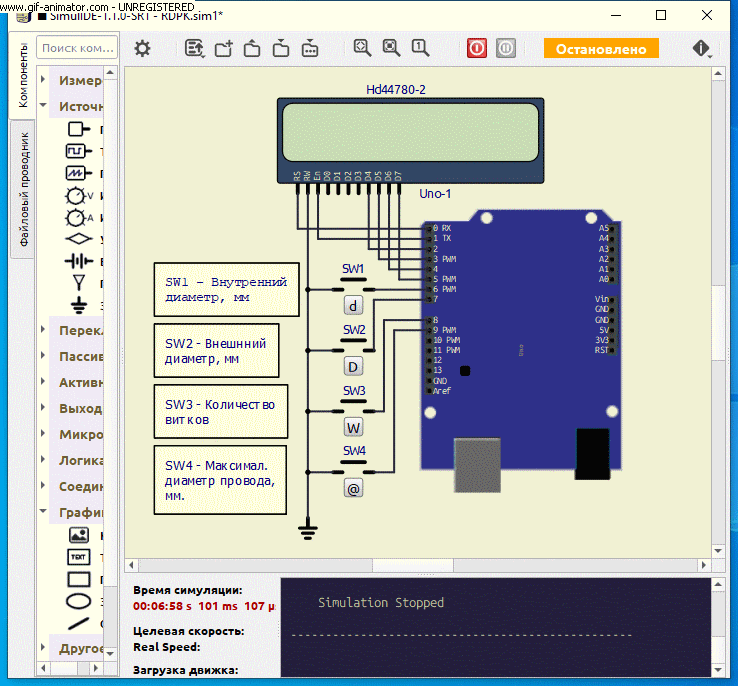Image resolution: width=738 pixels, height=686 pixels.
Task: Select the SW4 Максимал. диаметр провода note
Action: (x=220, y=480)
